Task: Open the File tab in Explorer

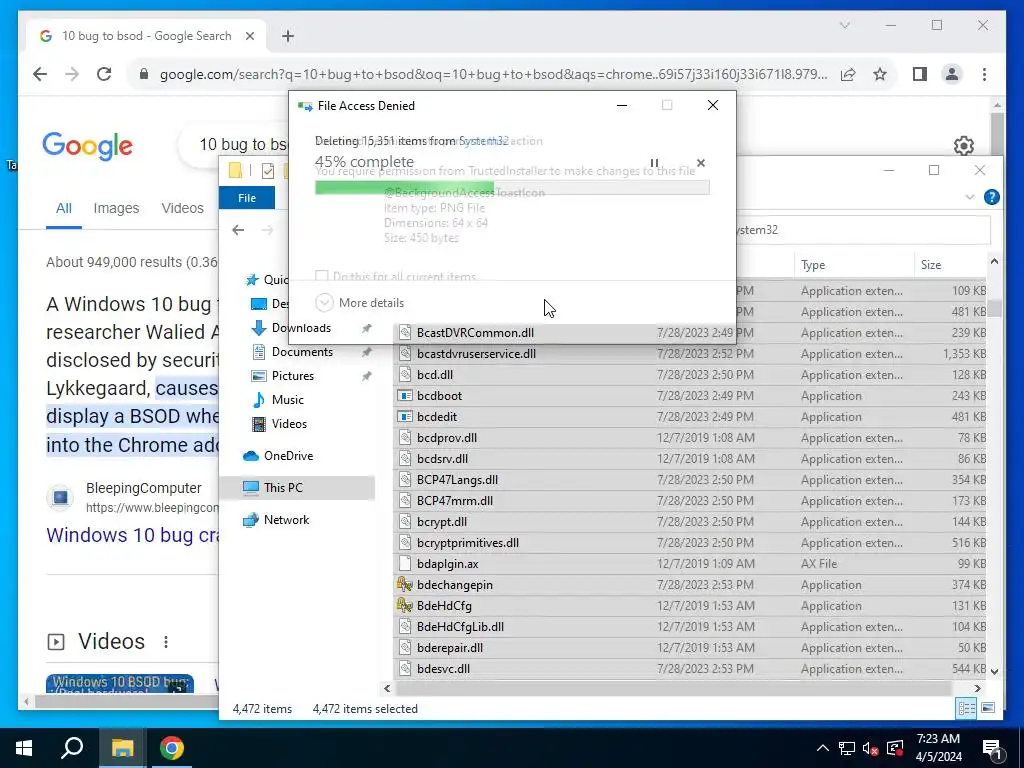Action: coord(247,198)
